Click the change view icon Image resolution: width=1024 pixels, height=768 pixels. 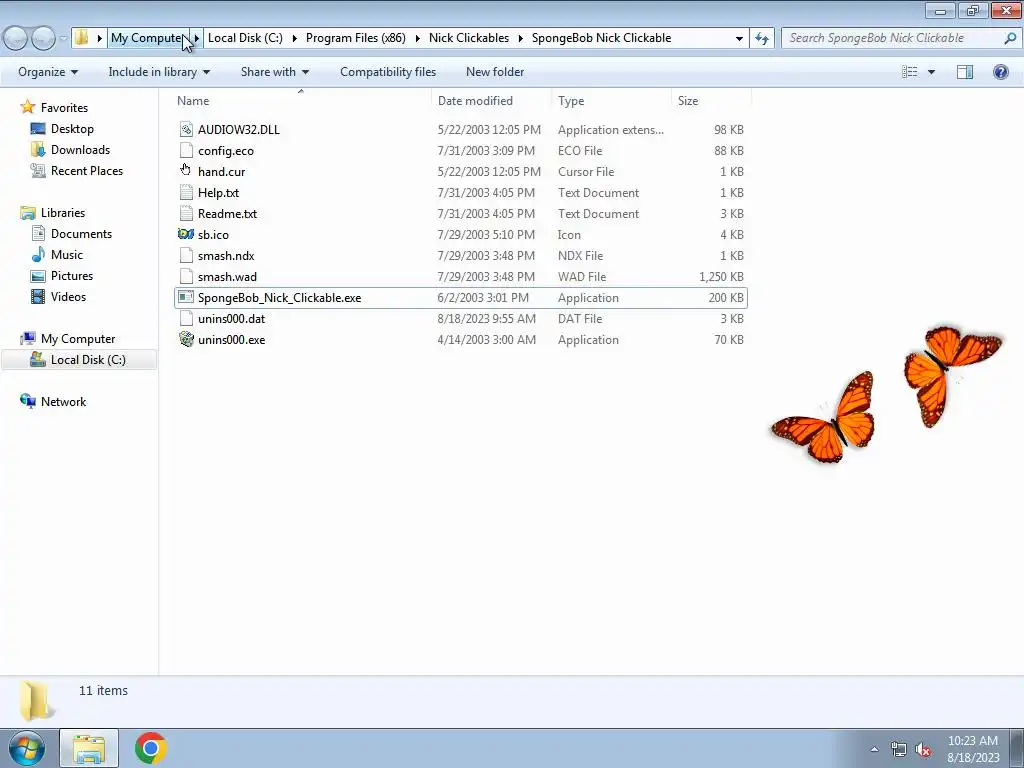[910, 72]
